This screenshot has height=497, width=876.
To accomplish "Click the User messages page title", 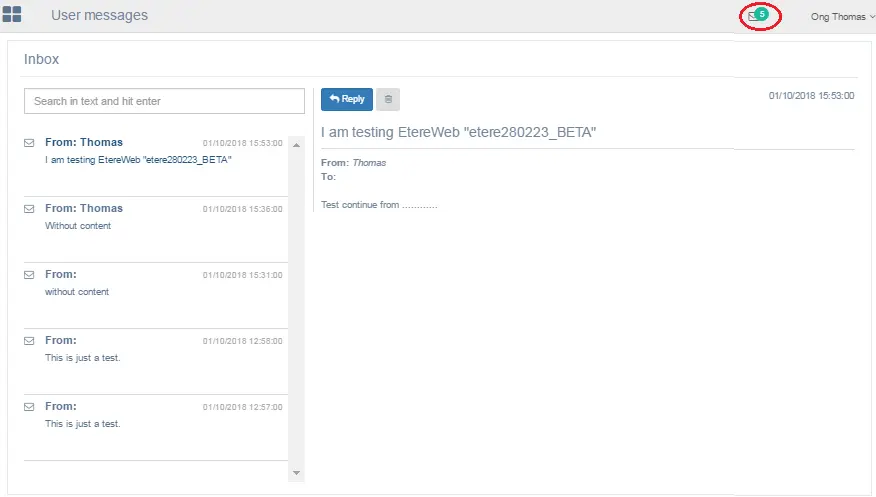I will pyautogui.click(x=99, y=15).
